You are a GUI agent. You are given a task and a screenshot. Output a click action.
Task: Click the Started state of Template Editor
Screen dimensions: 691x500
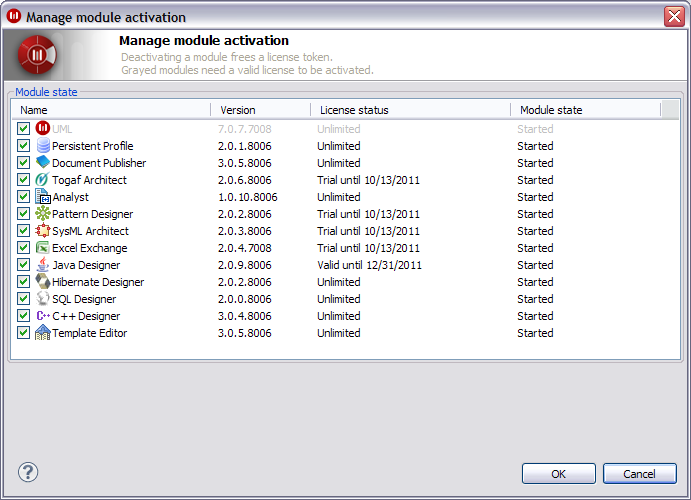pos(535,333)
